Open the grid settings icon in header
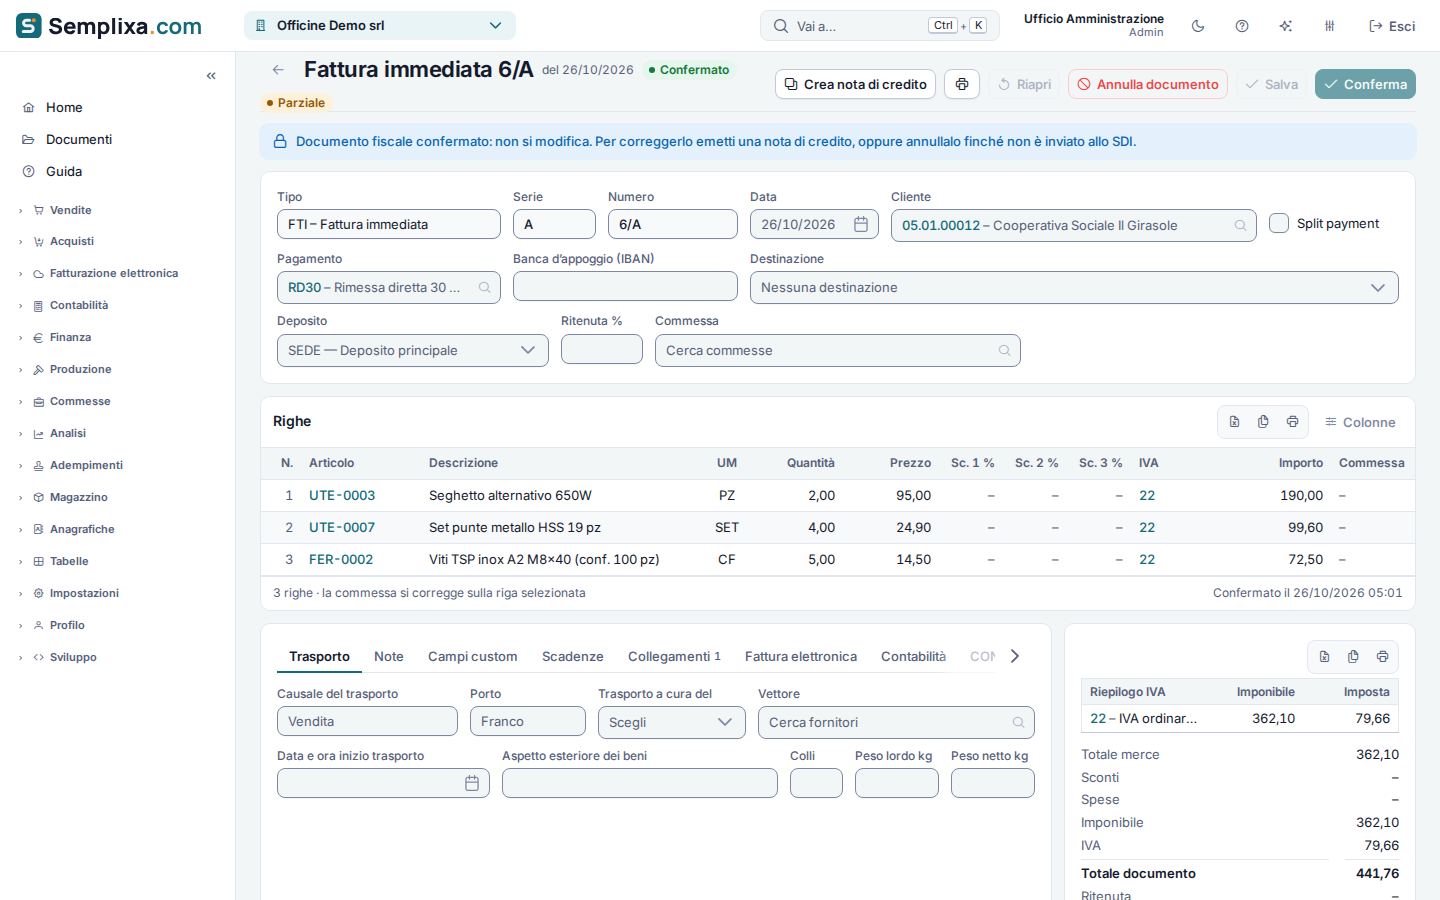This screenshot has width=1440, height=900. click(x=1330, y=26)
